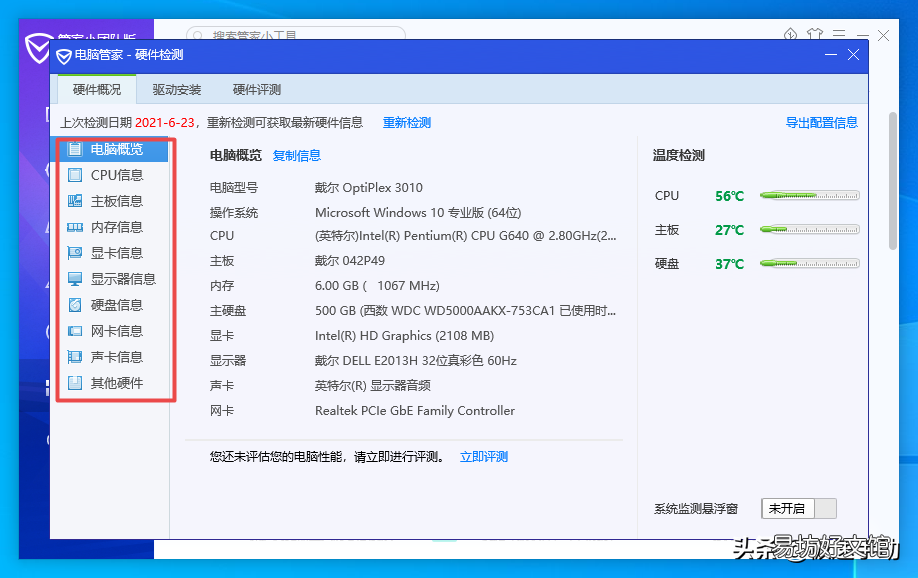The width and height of the screenshot is (918, 578).
Task: Open the 硬盘信息 hard disk icon
Action: 75,305
